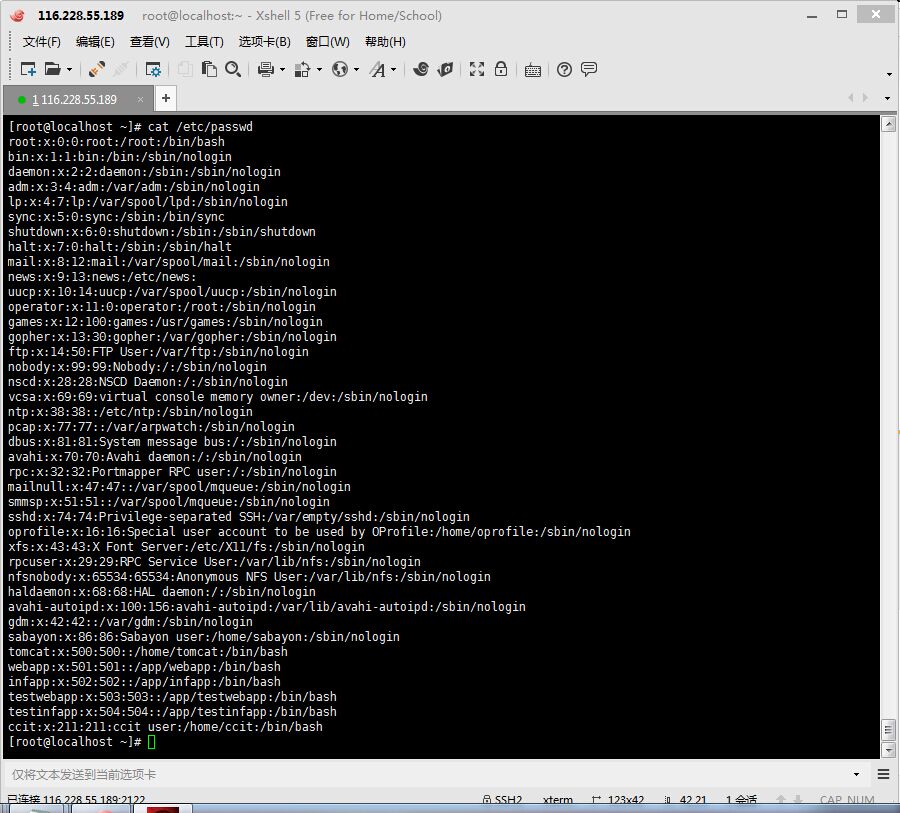Click the SSH2 status bar entry
The image size is (900, 813).
[503, 799]
